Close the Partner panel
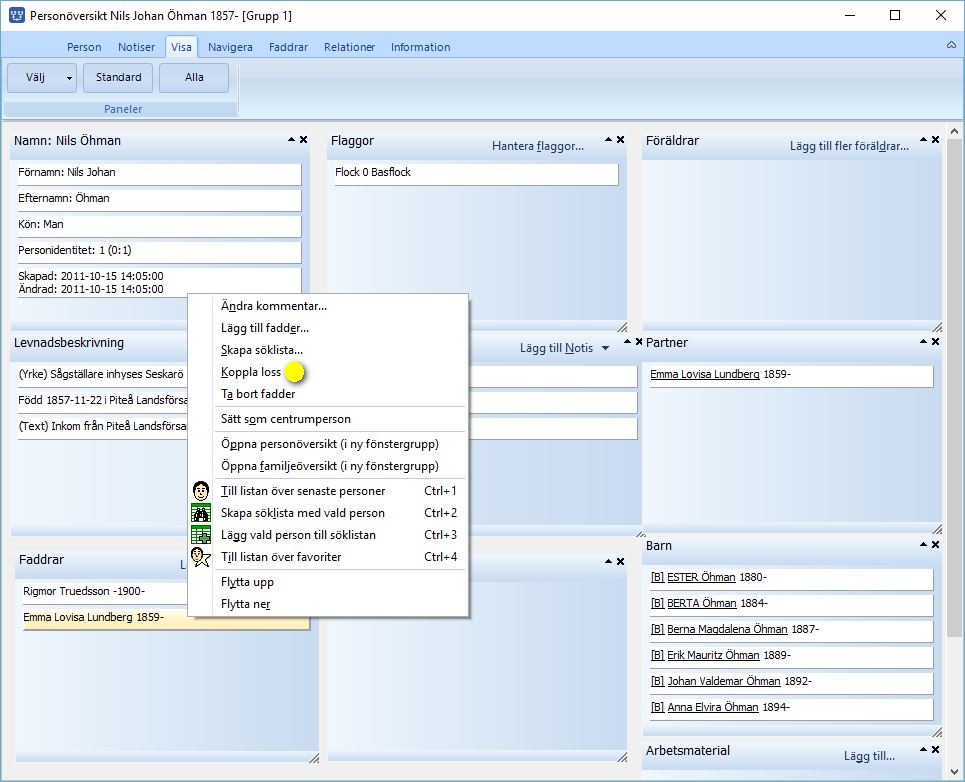This screenshot has height=782, width=965. [x=935, y=341]
